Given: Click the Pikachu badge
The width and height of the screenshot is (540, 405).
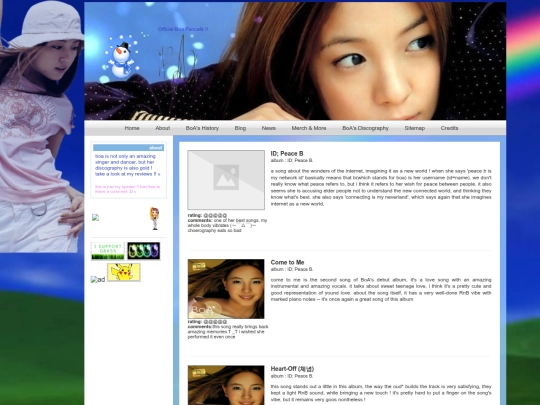Looking at the screenshot, I should (x=124, y=272).
